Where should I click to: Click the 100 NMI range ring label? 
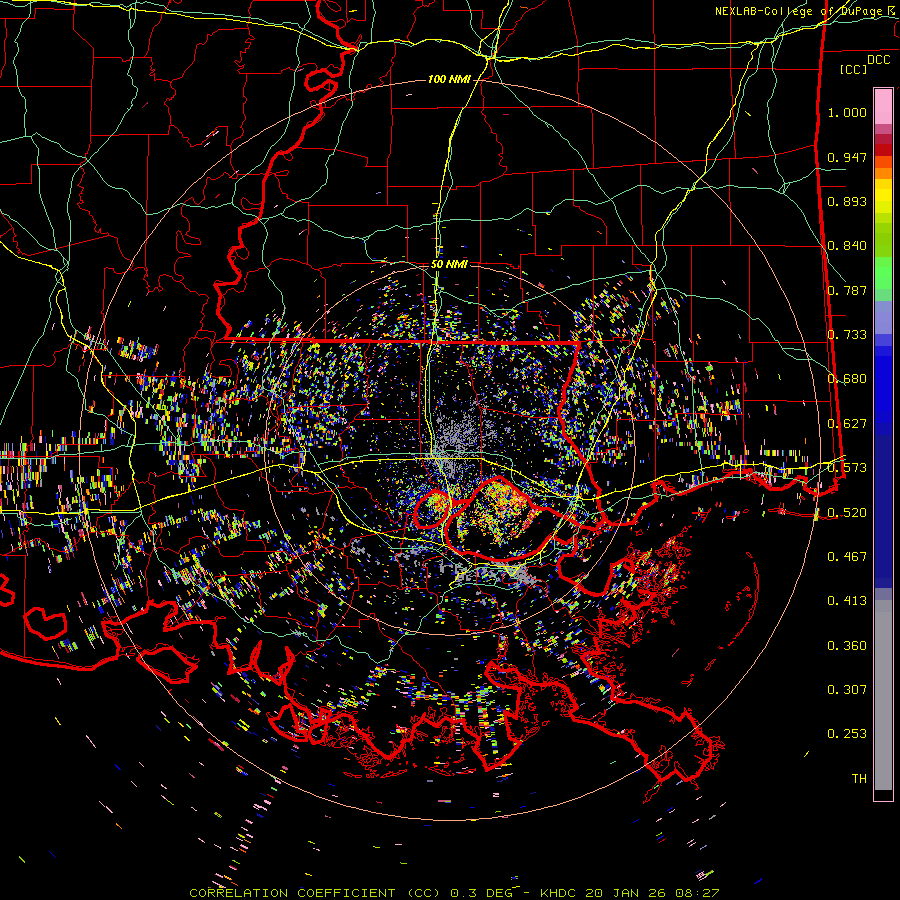(x=449, y=79)
